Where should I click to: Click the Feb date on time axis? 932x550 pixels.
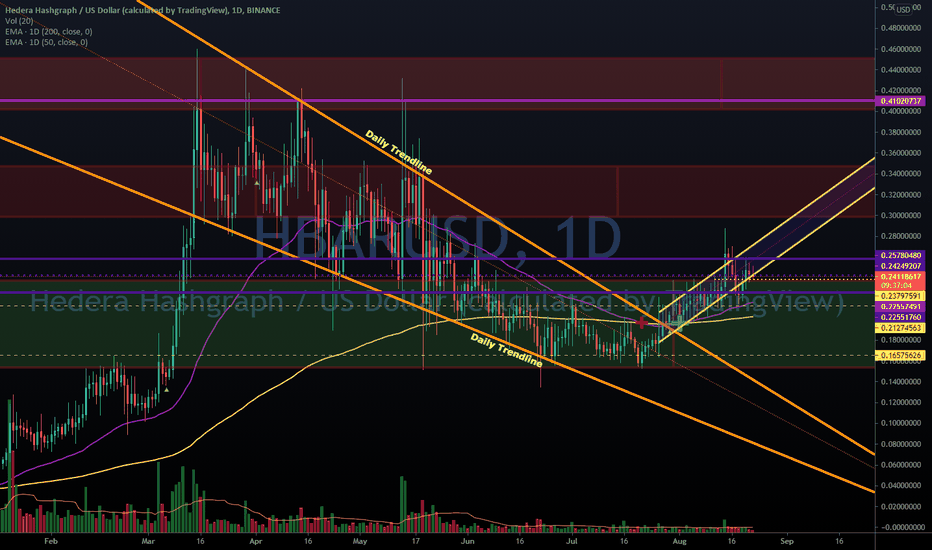pos(51,542)
